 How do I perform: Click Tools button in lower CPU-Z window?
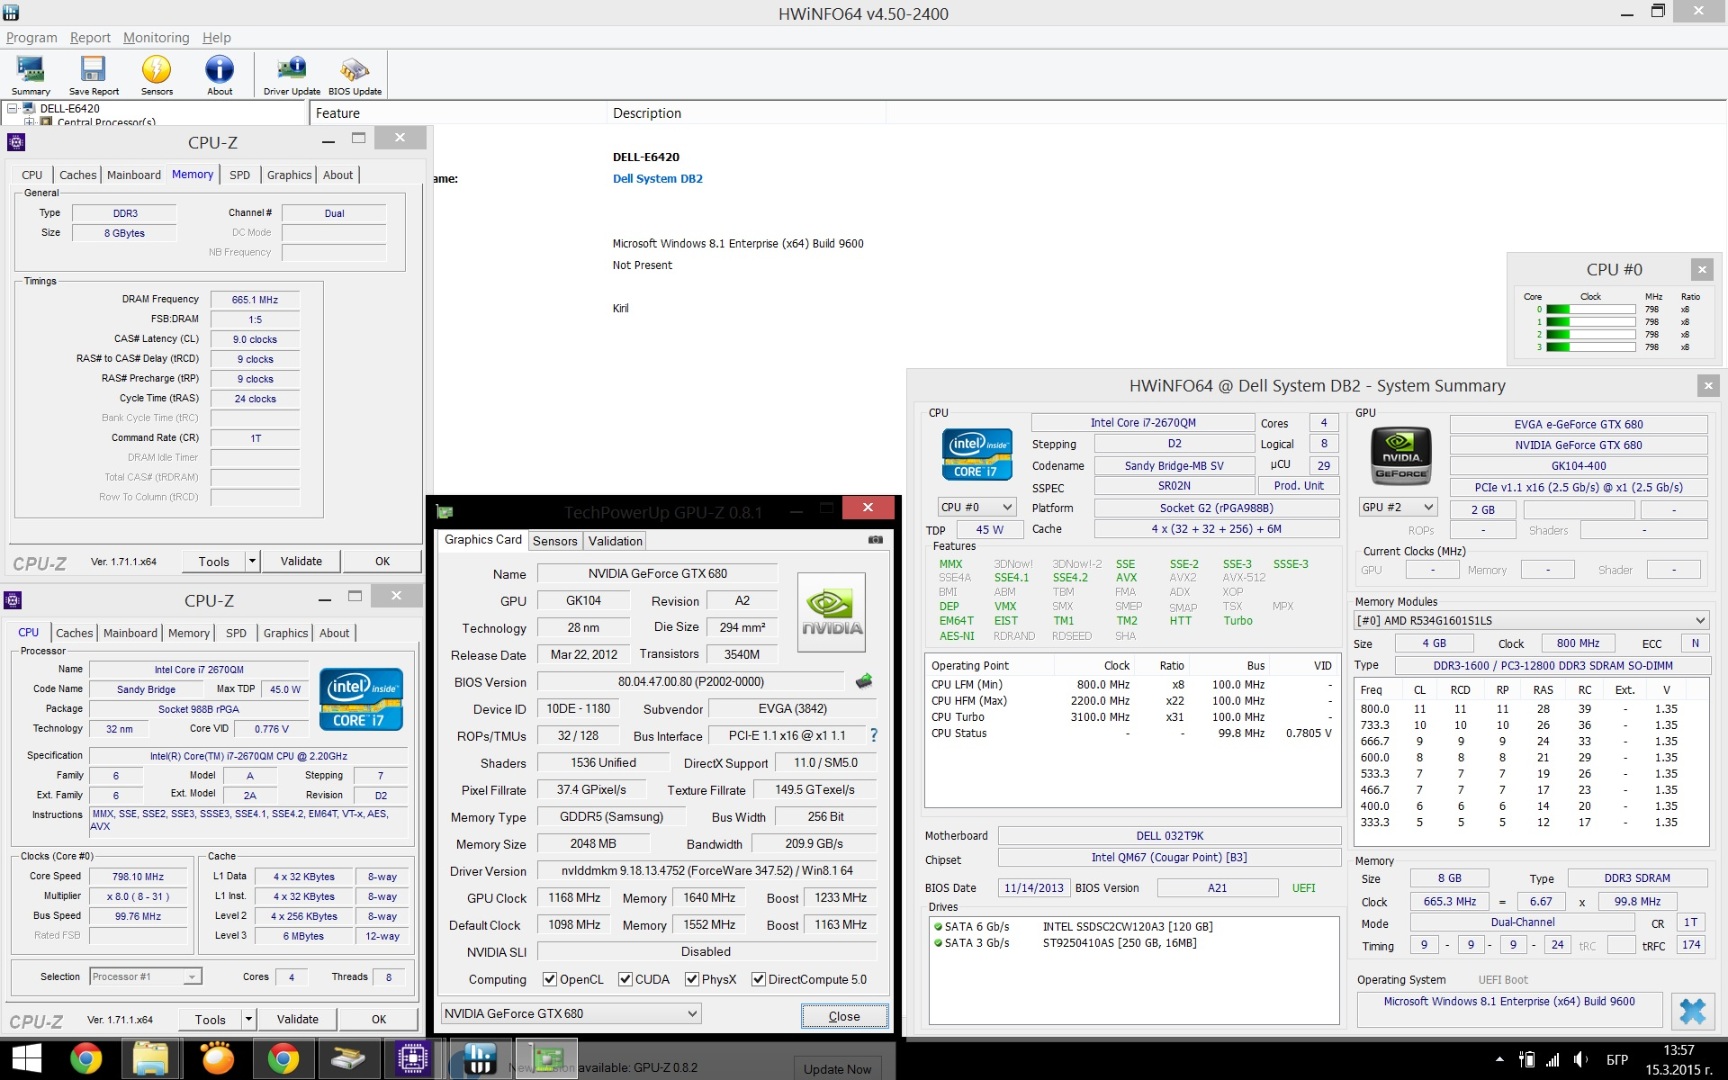click(x=210, y=1019)
